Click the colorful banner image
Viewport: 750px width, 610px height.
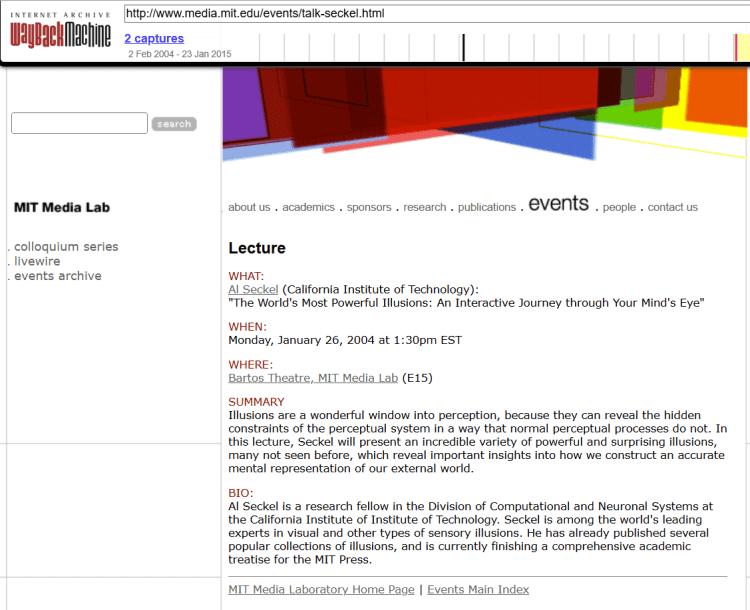pos(486,114)
